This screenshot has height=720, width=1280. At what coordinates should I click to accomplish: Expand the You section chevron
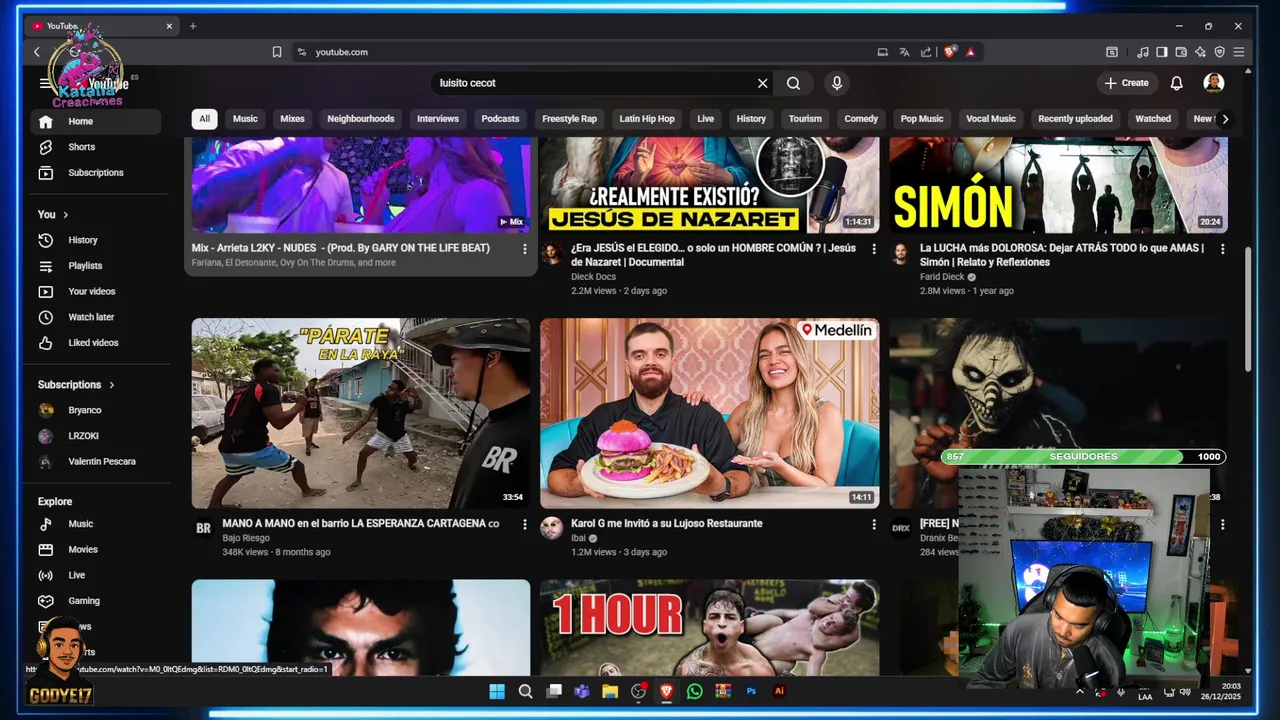click(x=66, y=215)
